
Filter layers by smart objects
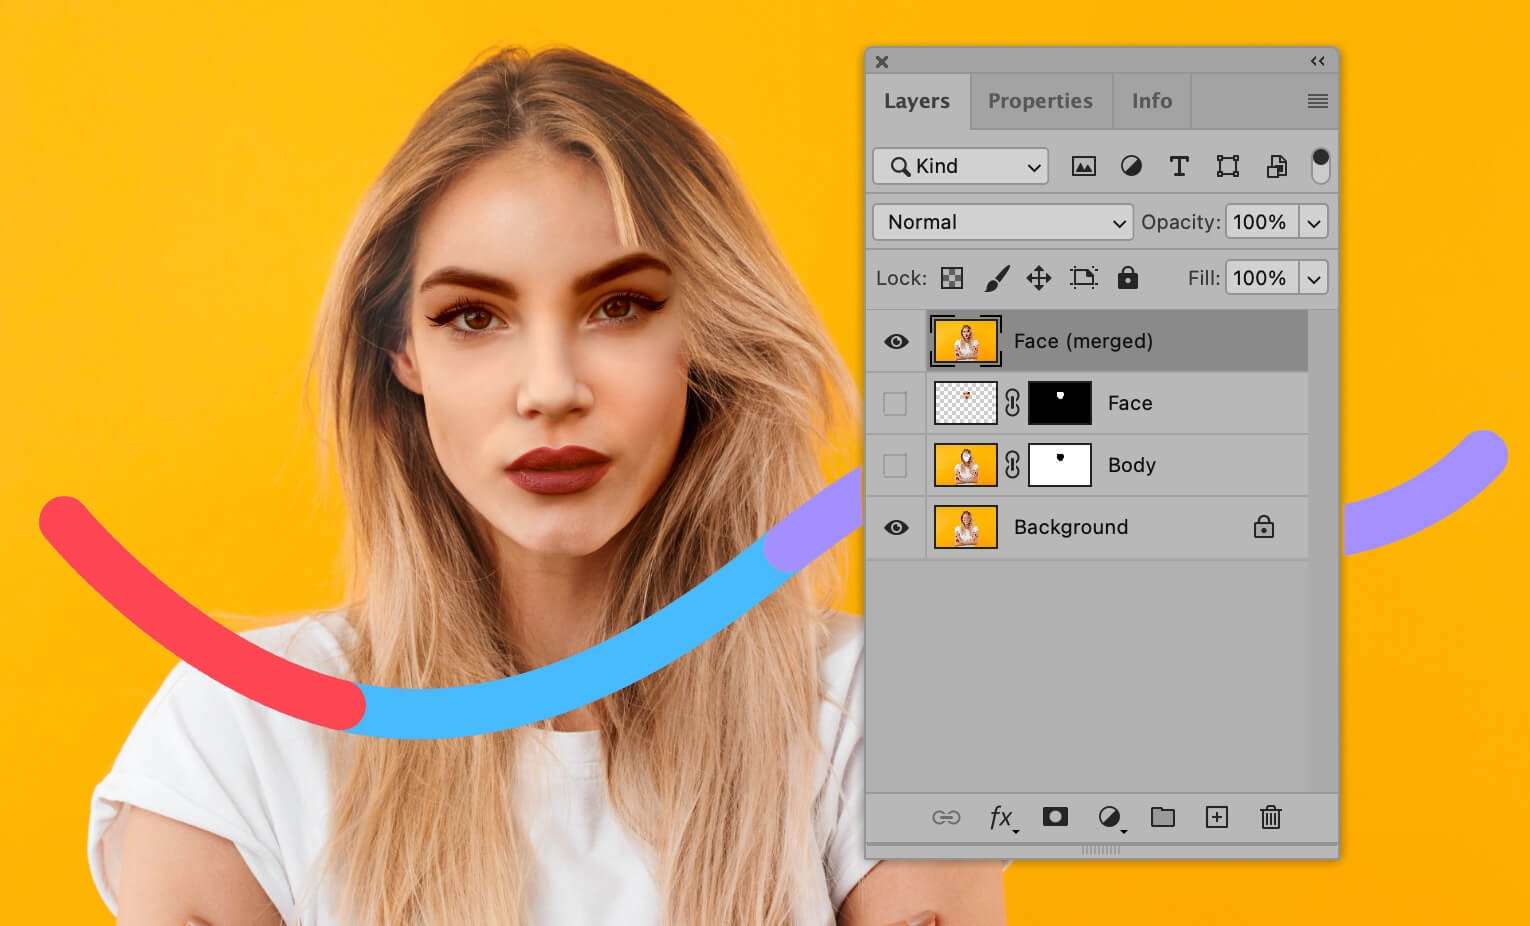[1276, 166]
